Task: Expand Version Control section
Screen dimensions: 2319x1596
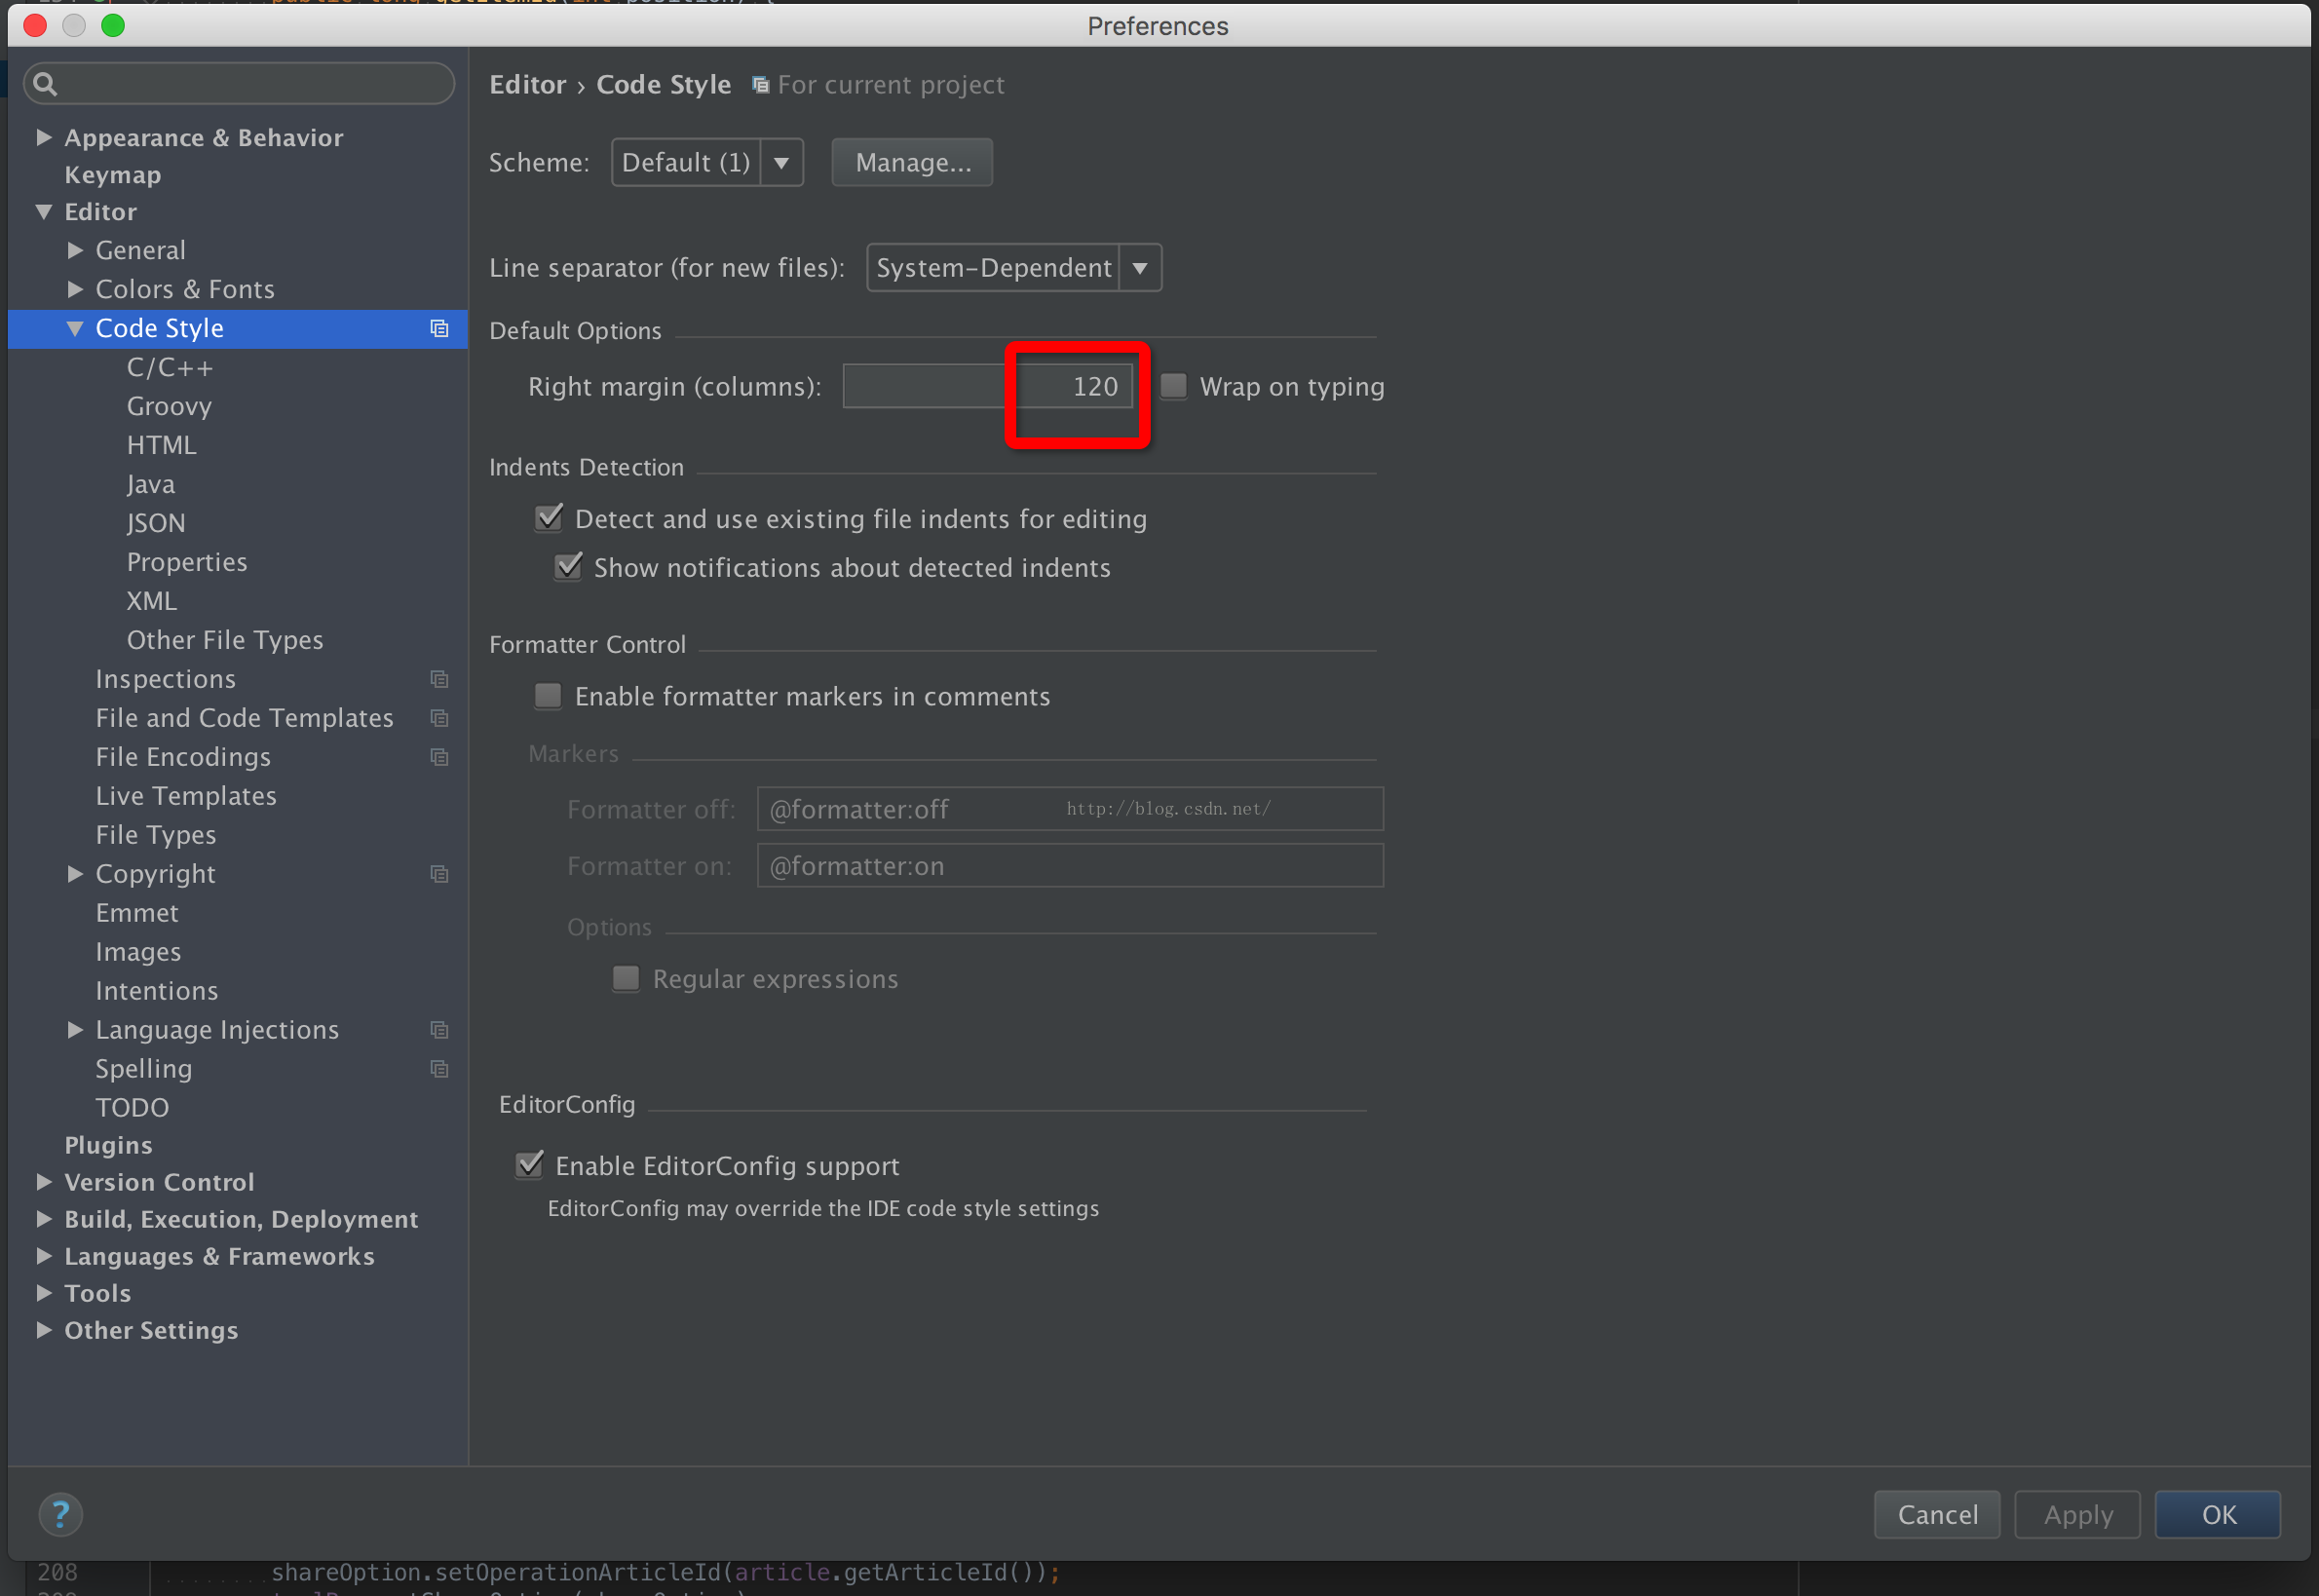Action: (44, 1182)
